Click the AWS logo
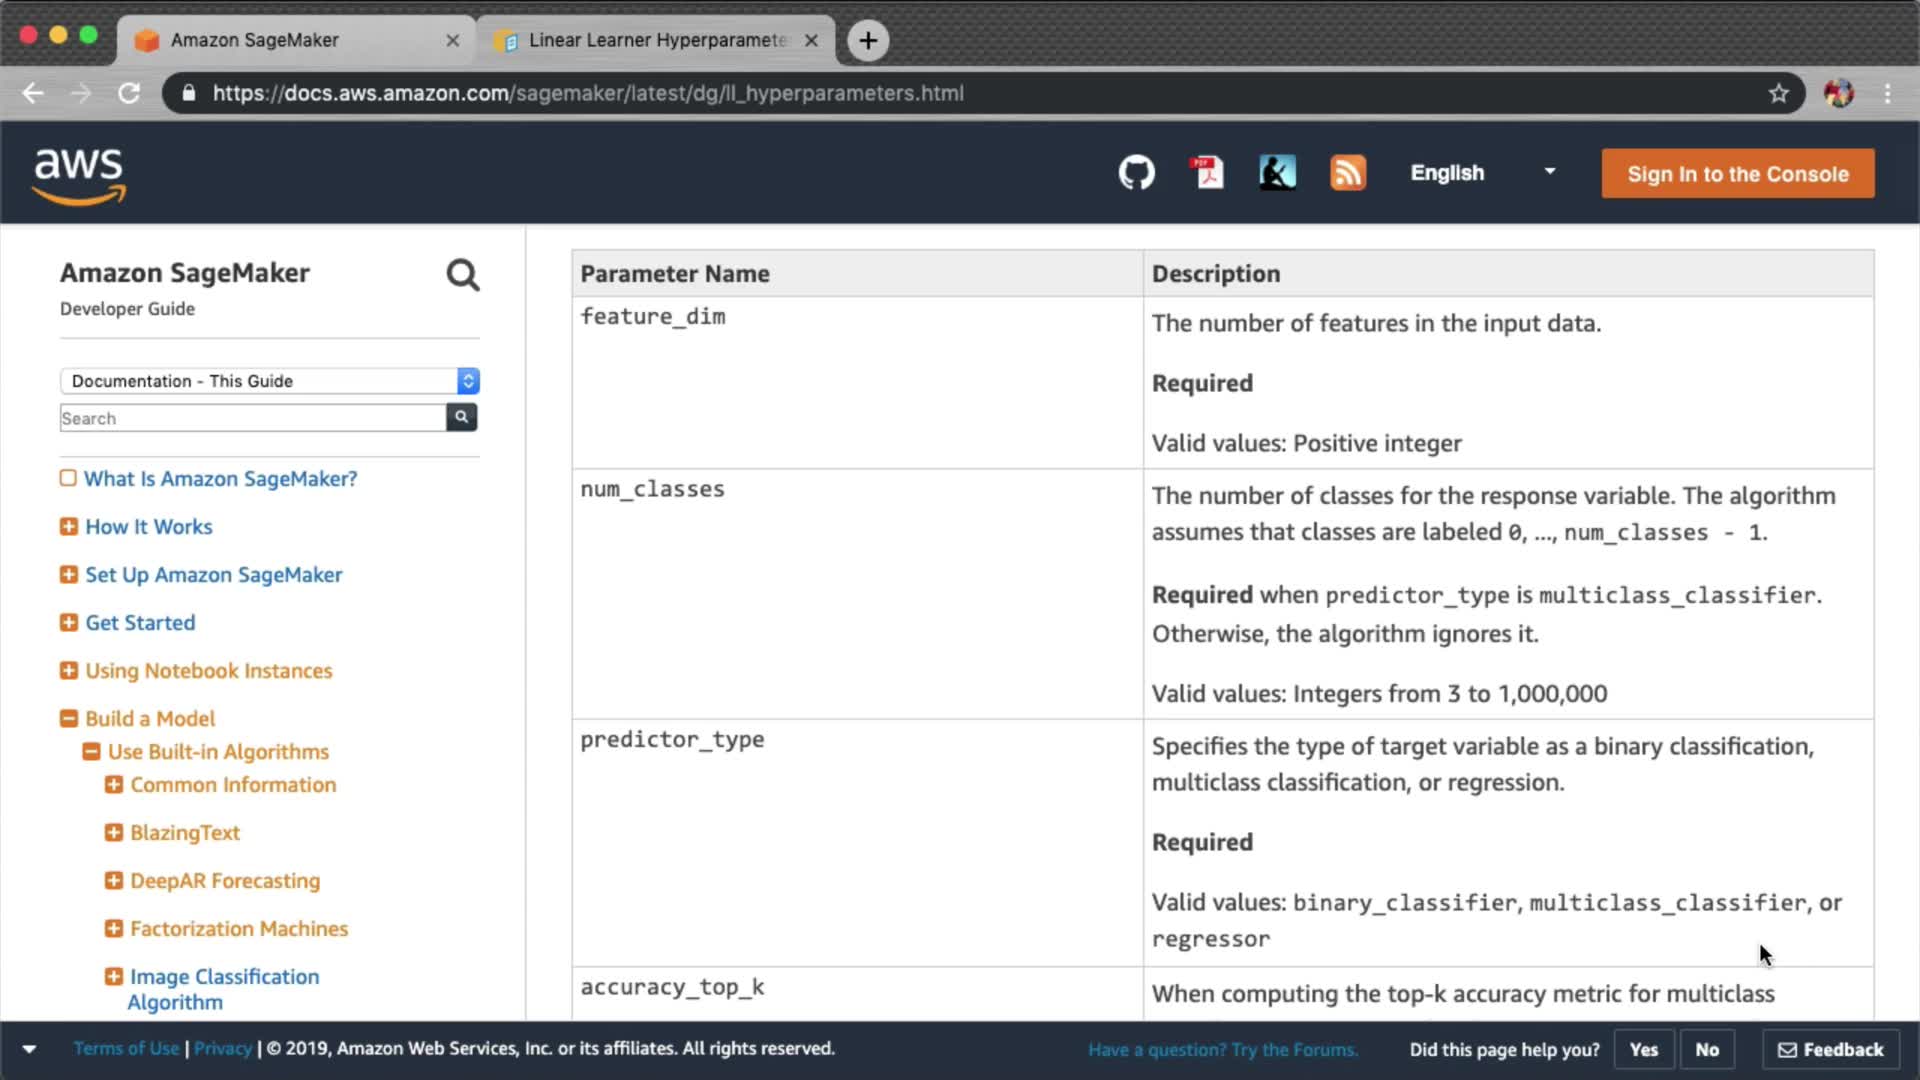This screenshot has height=1080, width=1920. point(80,175)
